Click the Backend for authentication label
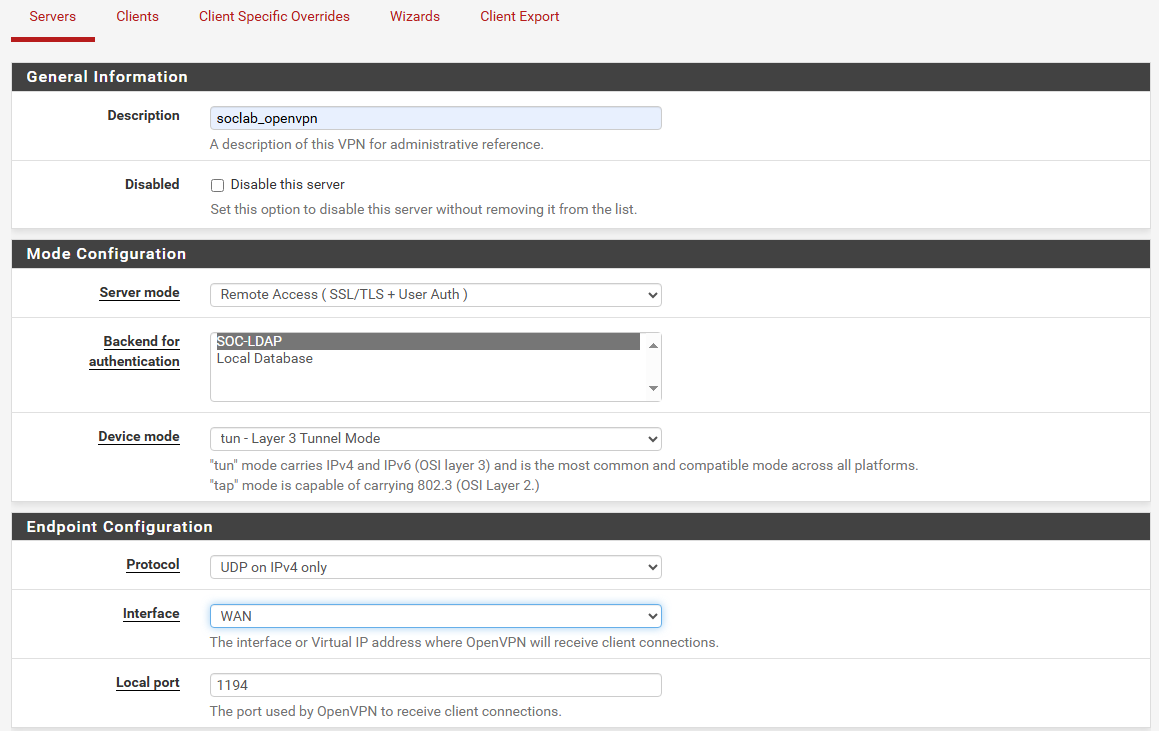Viewport: 1159px width, 731px height. click(x=135, y=352)
